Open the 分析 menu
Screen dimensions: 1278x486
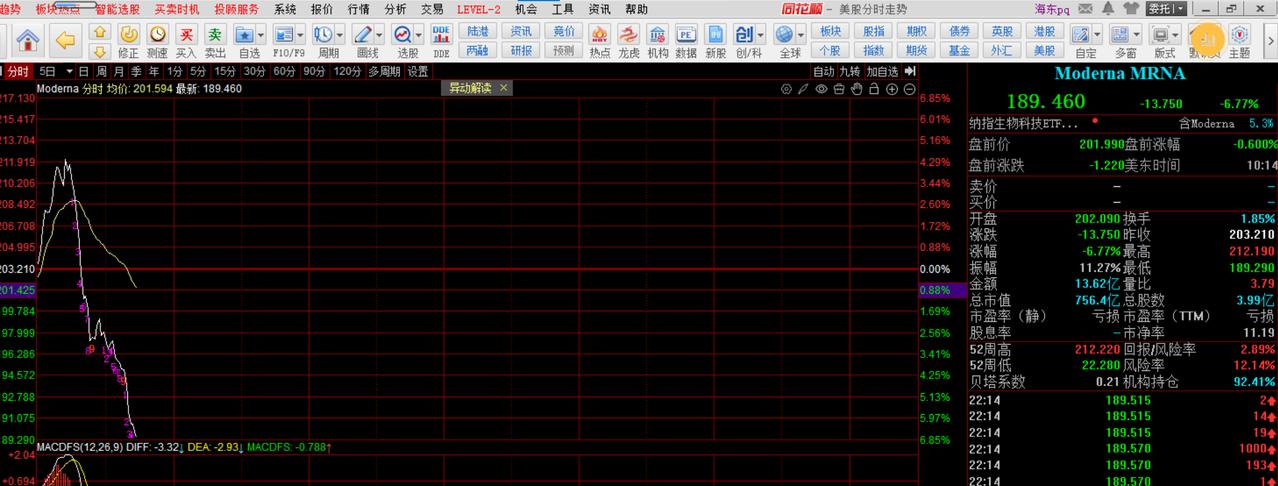pos(395,9)
